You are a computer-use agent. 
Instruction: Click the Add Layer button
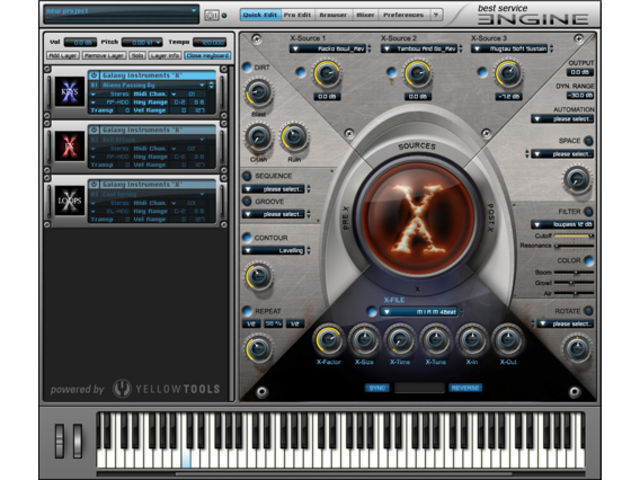63,56
